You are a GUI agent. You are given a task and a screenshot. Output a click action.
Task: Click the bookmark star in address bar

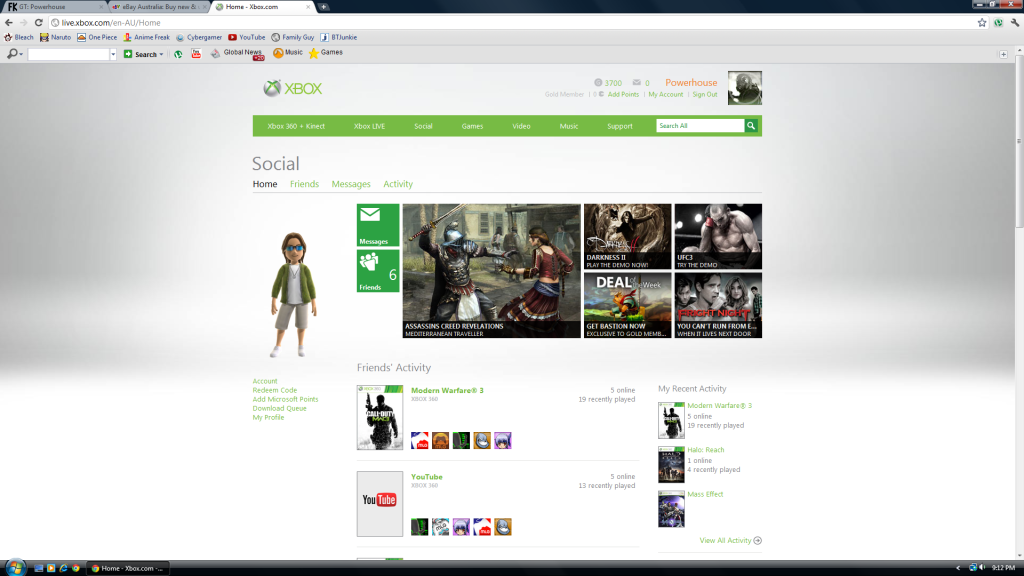[x=982, y=22]
